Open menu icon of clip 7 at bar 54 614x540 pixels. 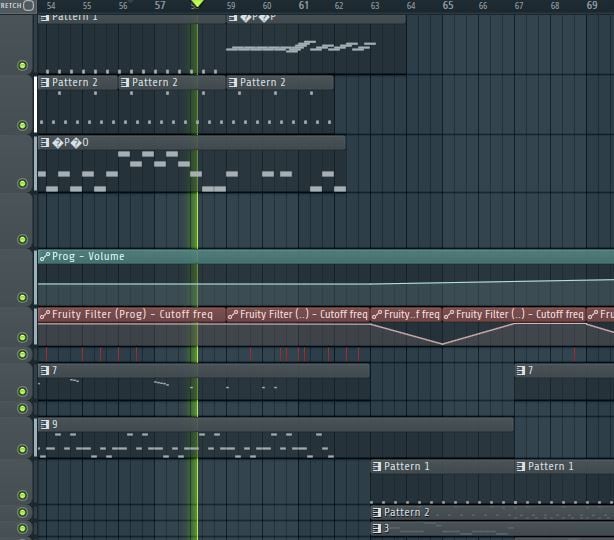pyautogui.click(x=45, y=370)
